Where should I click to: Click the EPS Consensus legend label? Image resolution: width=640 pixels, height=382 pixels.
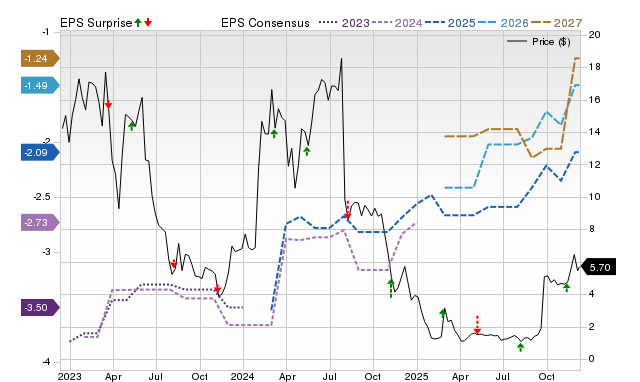[265, 23]
